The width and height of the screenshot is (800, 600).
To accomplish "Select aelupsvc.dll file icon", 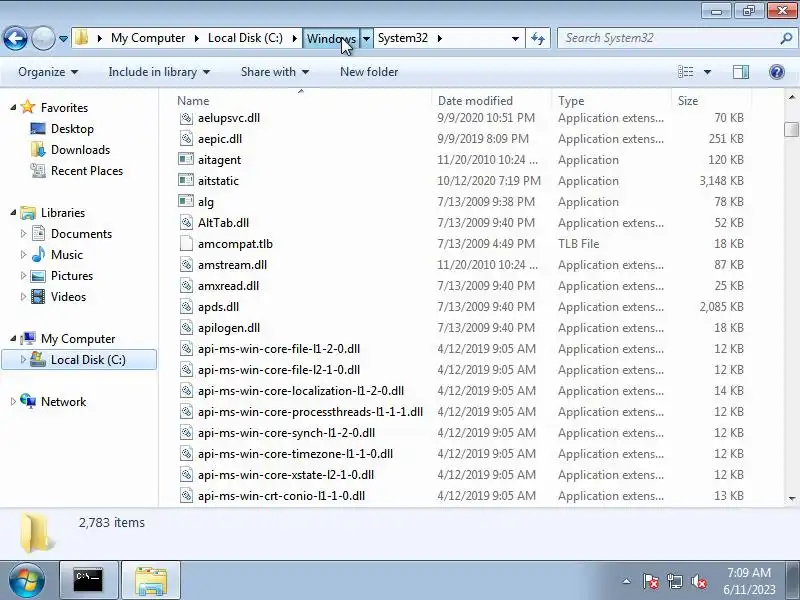I will point(186,117).
